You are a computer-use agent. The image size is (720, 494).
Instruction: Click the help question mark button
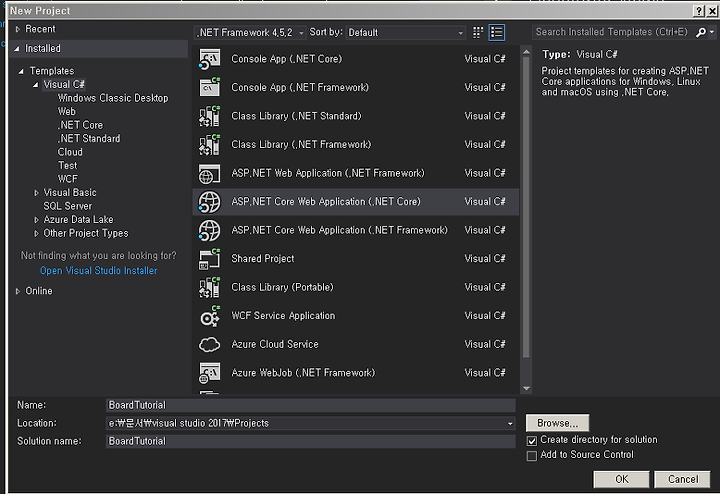click(x=698, y=11)
